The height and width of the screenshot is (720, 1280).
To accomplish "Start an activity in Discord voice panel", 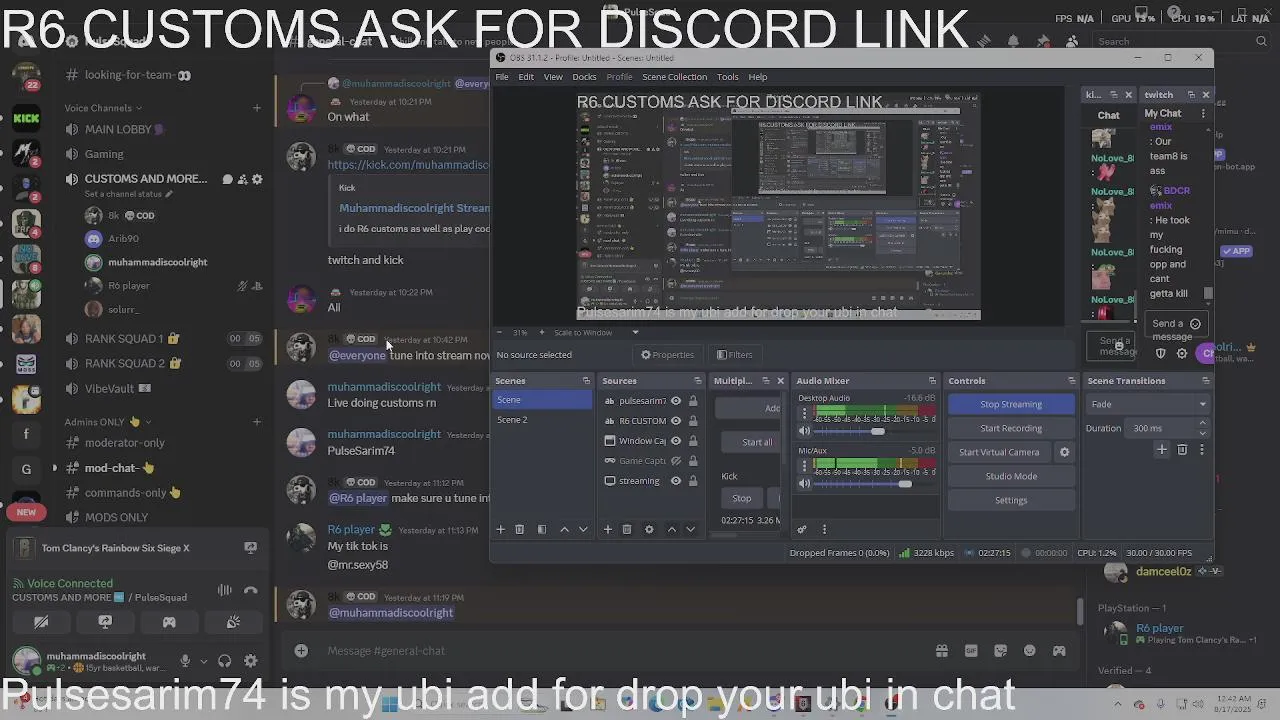I will point(169,622).
